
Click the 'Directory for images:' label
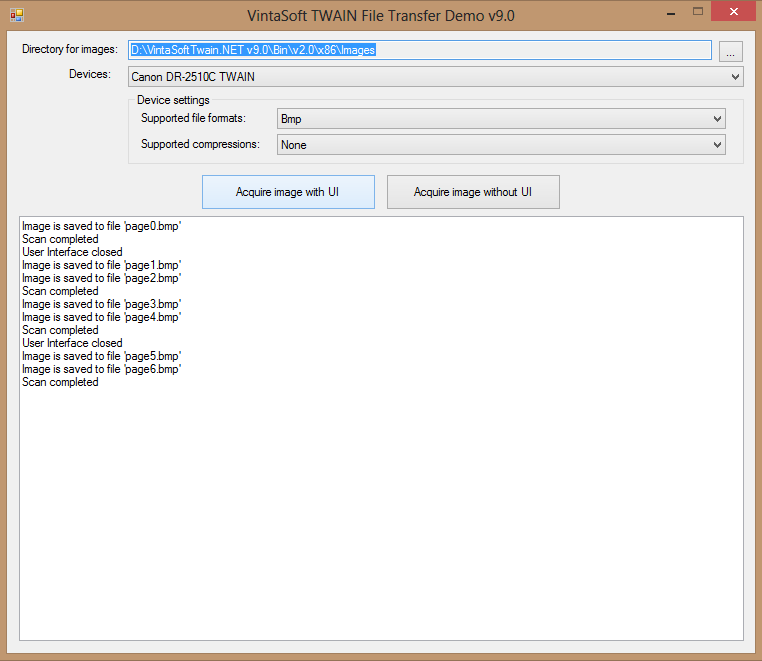[x=70, y=49]
